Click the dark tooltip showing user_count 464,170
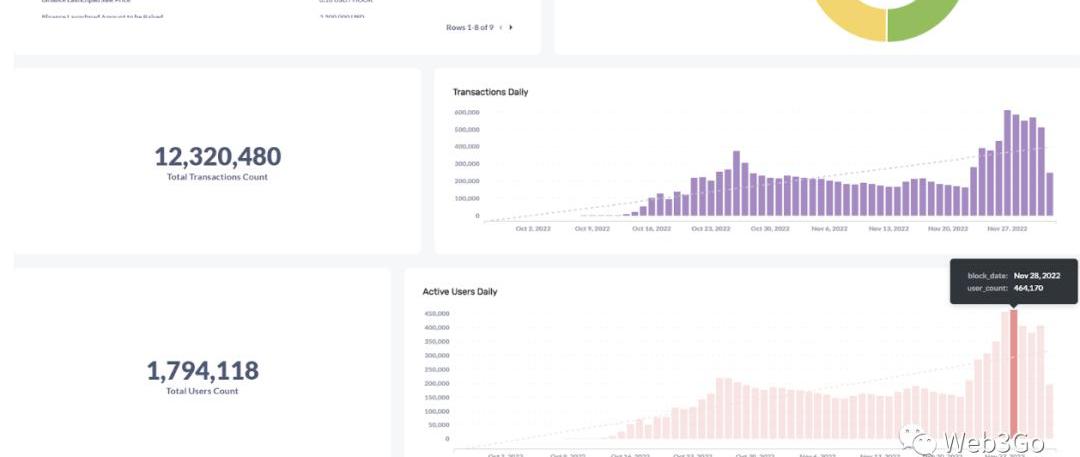This screenshot has width=1080, height=457. (1015, 282)
